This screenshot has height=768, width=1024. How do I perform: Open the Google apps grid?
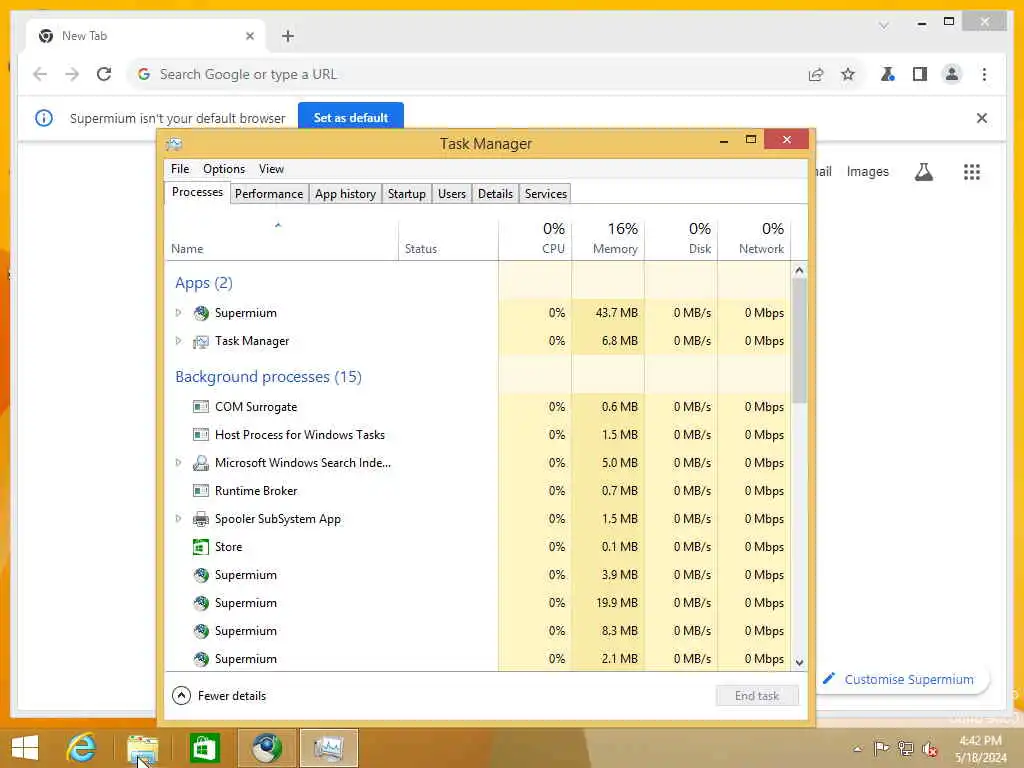click(972, 172)
